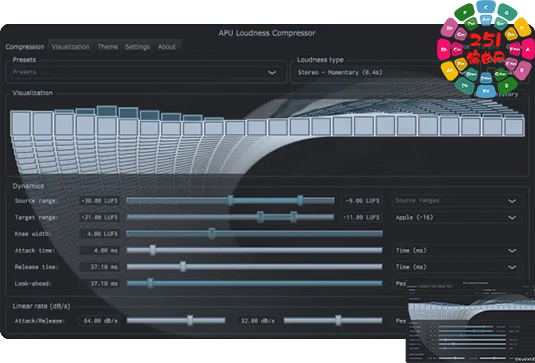
Task: Click the Target range lower slider handle
Action: [x=260, y=217]
